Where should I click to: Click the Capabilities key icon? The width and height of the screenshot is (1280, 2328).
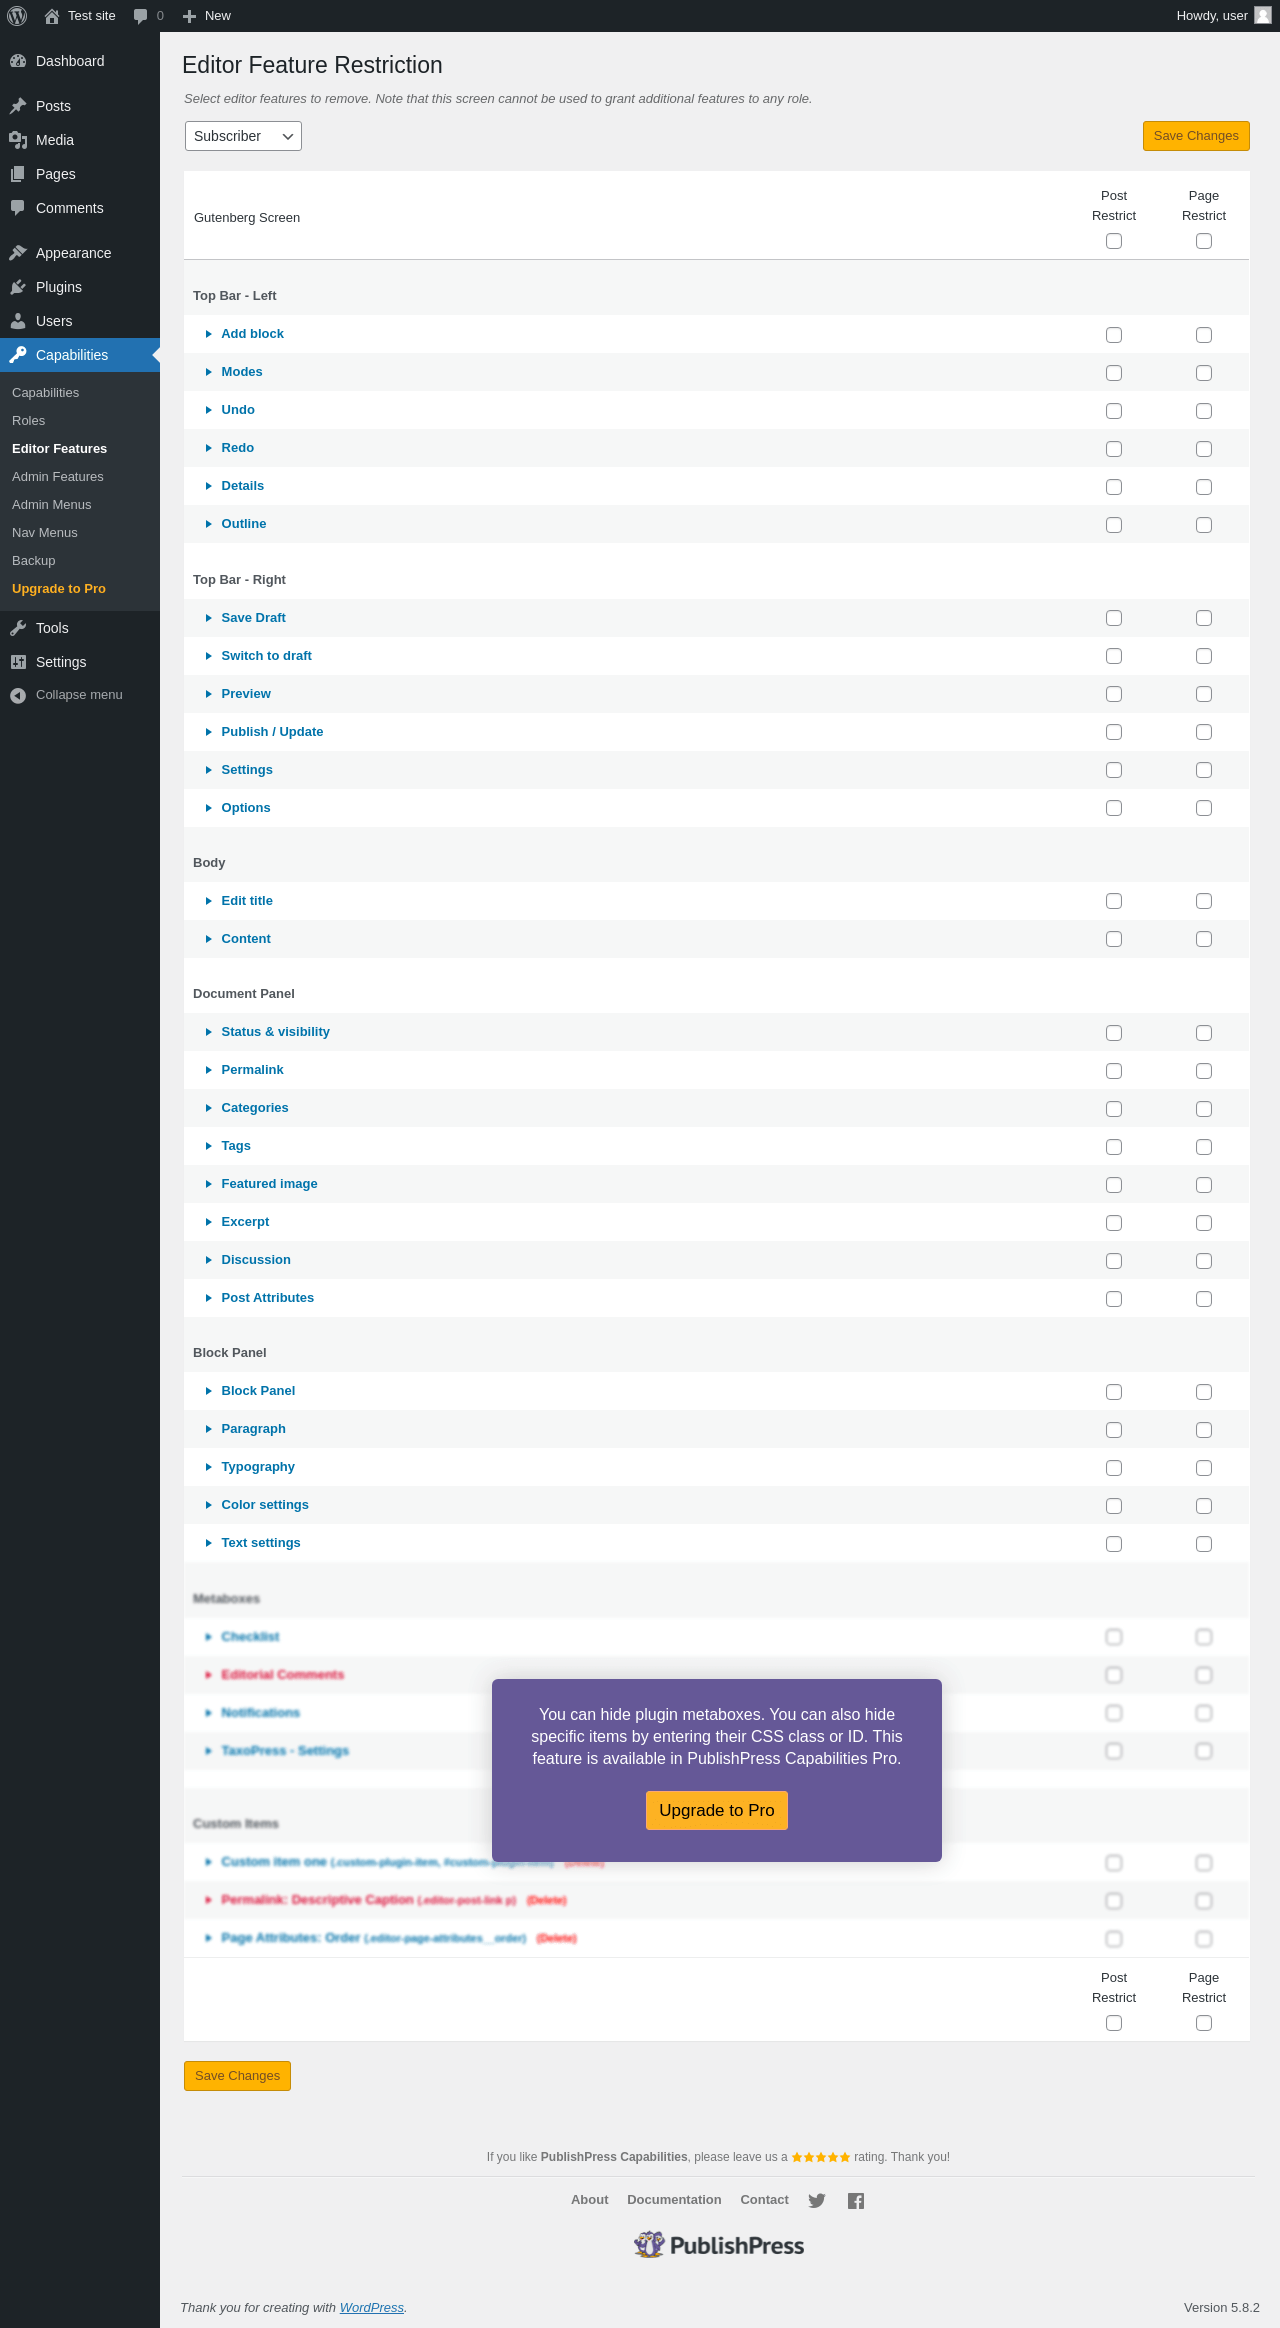(18, 355)
